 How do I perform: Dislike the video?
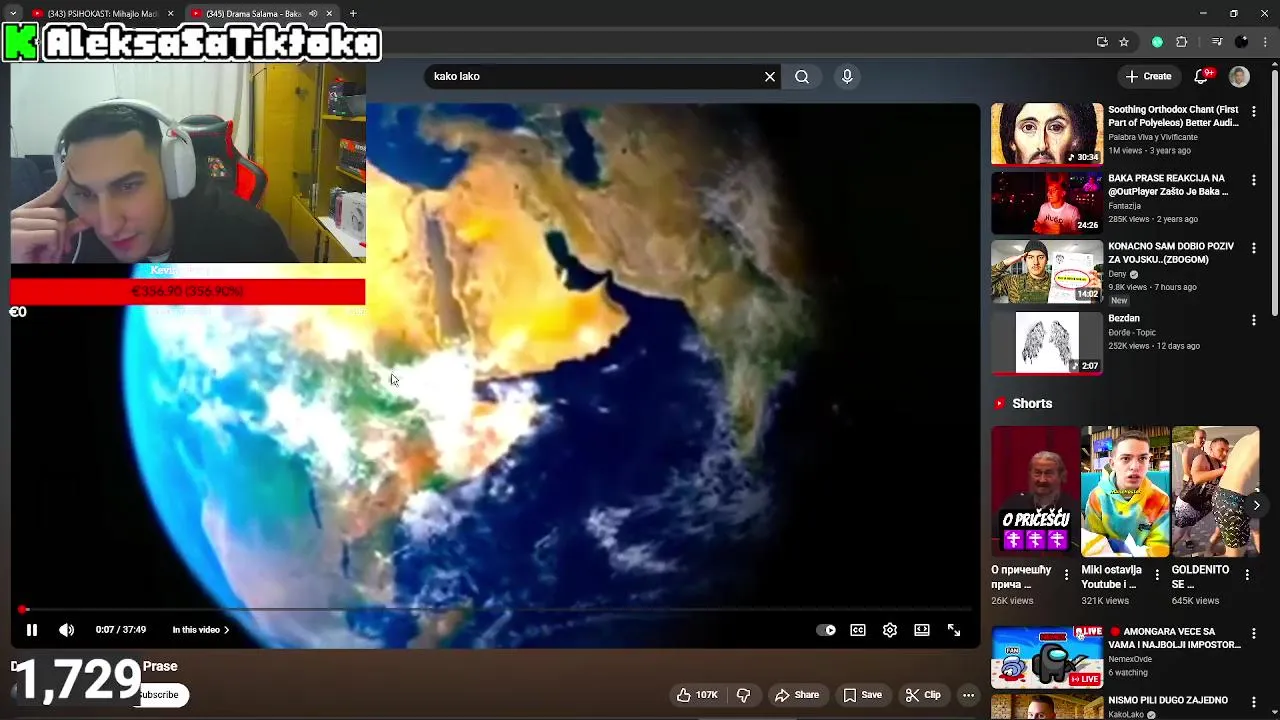[x=743, y=695]
